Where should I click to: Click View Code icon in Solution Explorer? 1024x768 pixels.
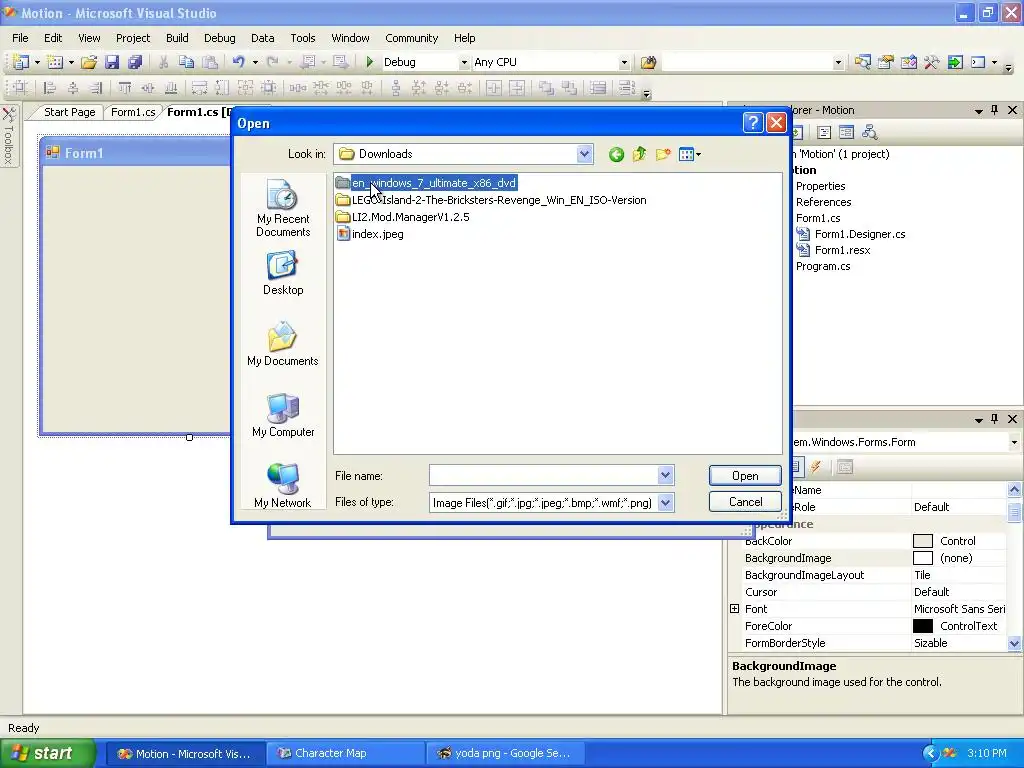tap(824, 133)
